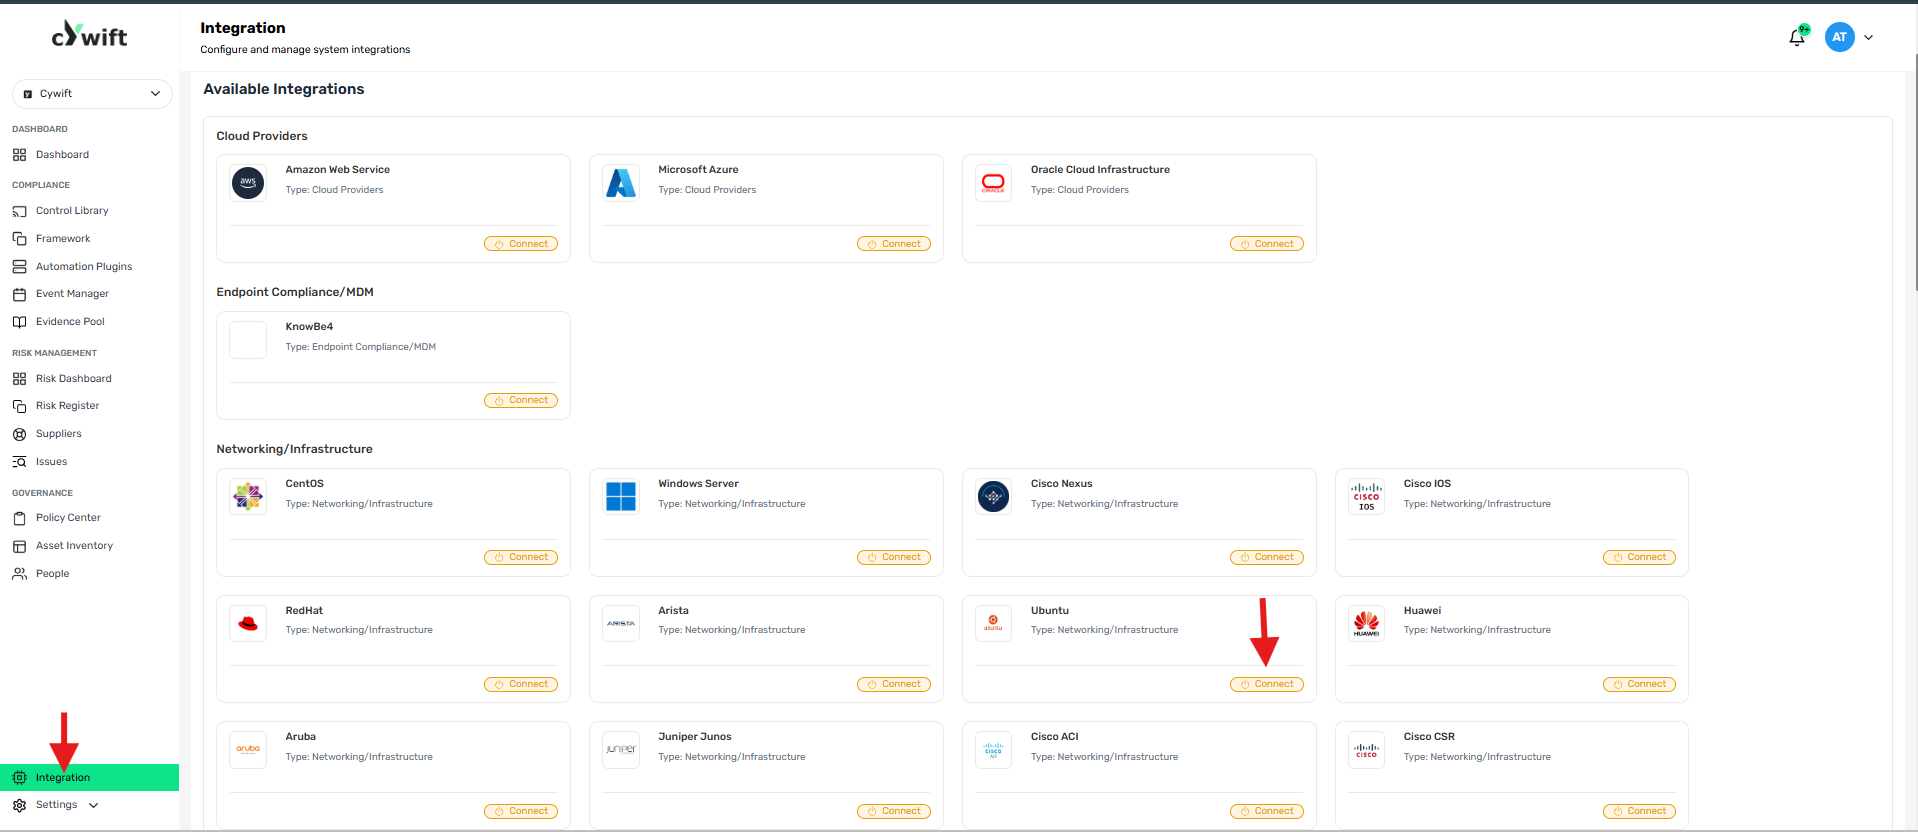Click the KnowBe4 blank logo thumbnail

coord(248,340)
